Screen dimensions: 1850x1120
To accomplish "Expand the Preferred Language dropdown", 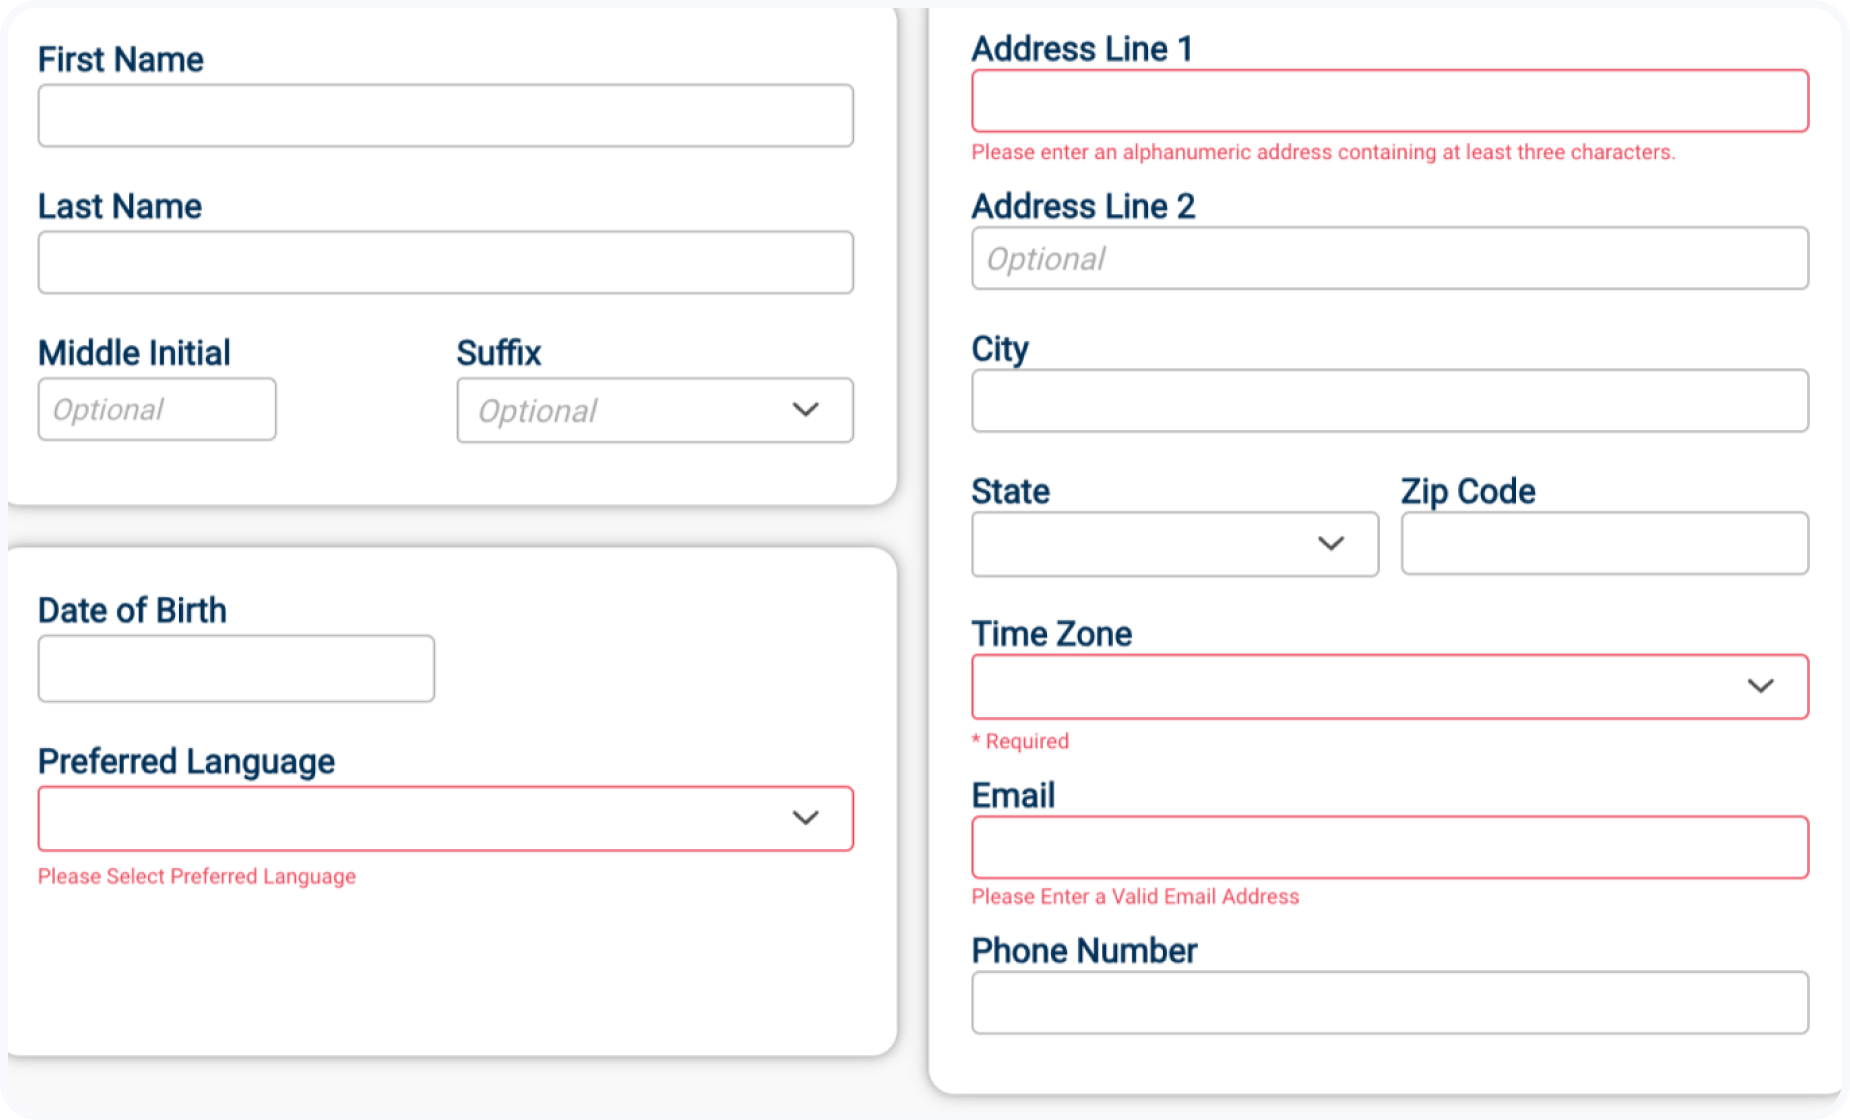I will point(420,819).
